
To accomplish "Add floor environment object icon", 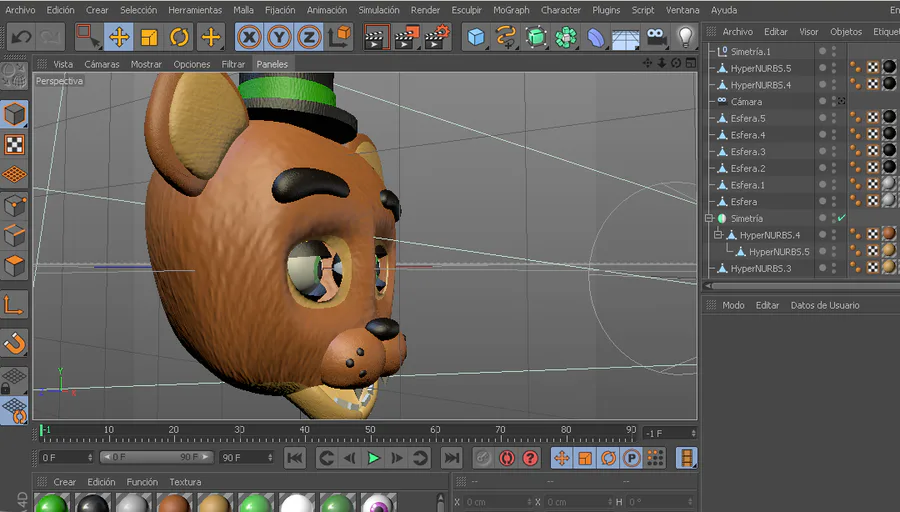I will pyautogui.click(x=626, y=38).
